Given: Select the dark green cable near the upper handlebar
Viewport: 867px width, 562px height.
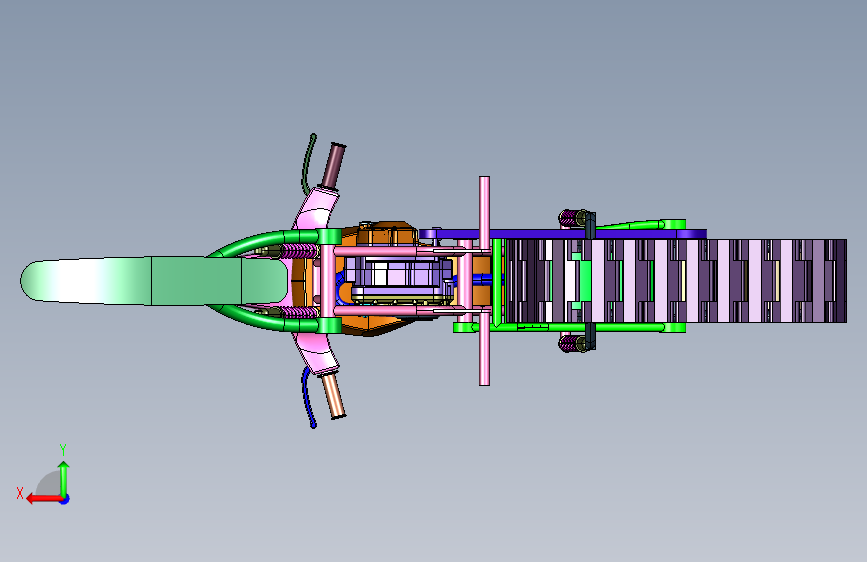Looking at the screenshot, I should click(309, 164).
